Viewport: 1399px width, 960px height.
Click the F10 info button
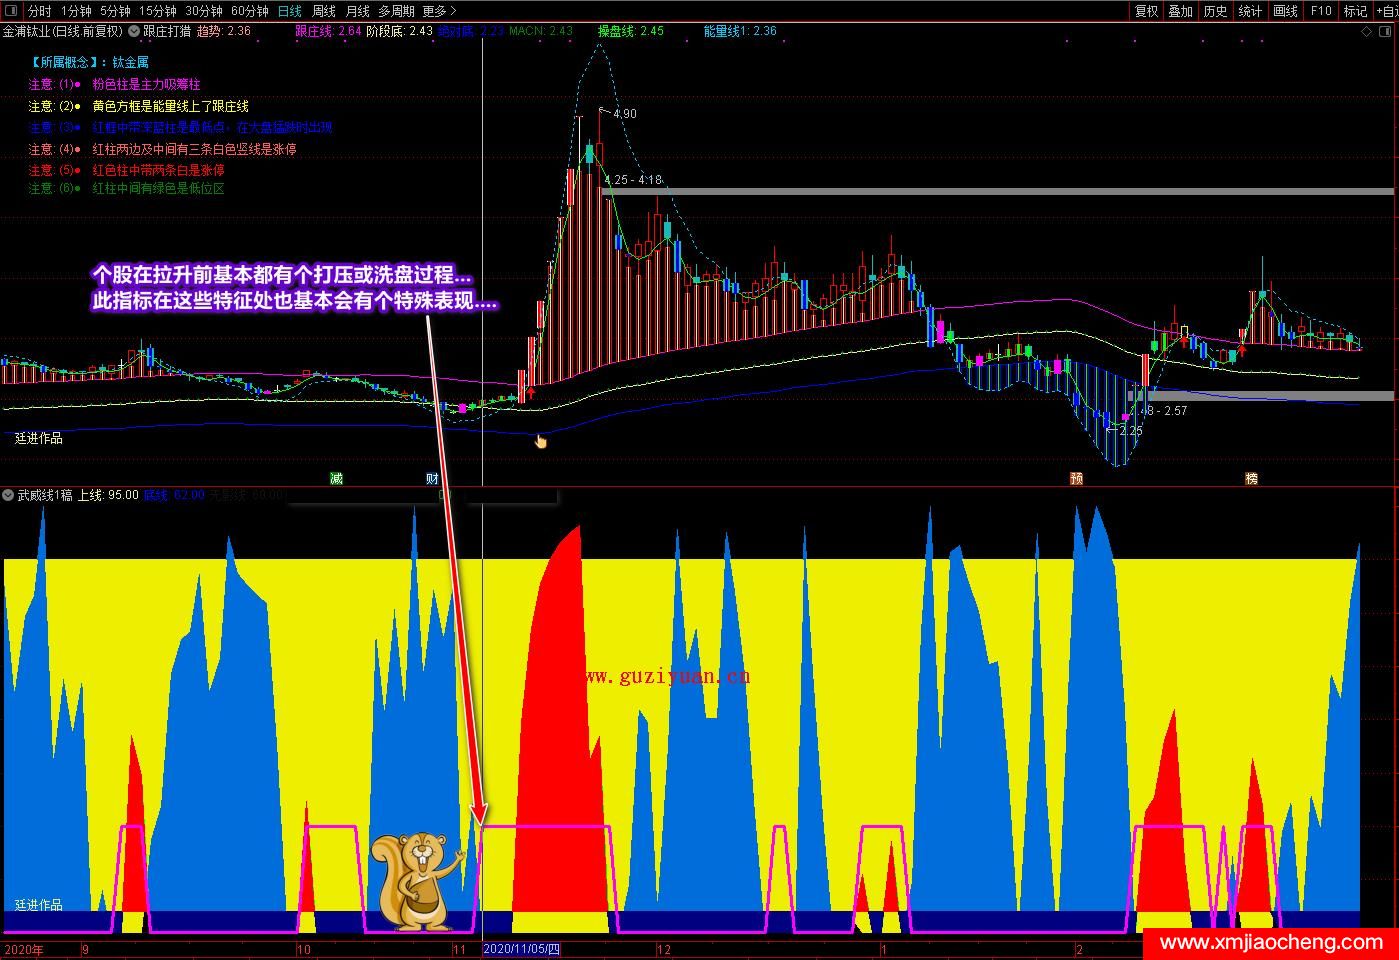pos(1321,11)
